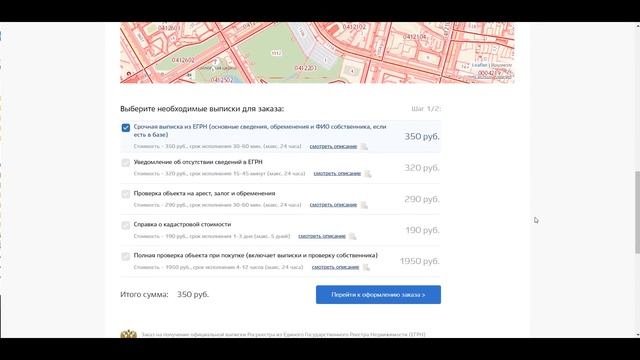Open description link for Срочная выписка из ЕГРН
The image size is (640, 360).
point(333,146)
